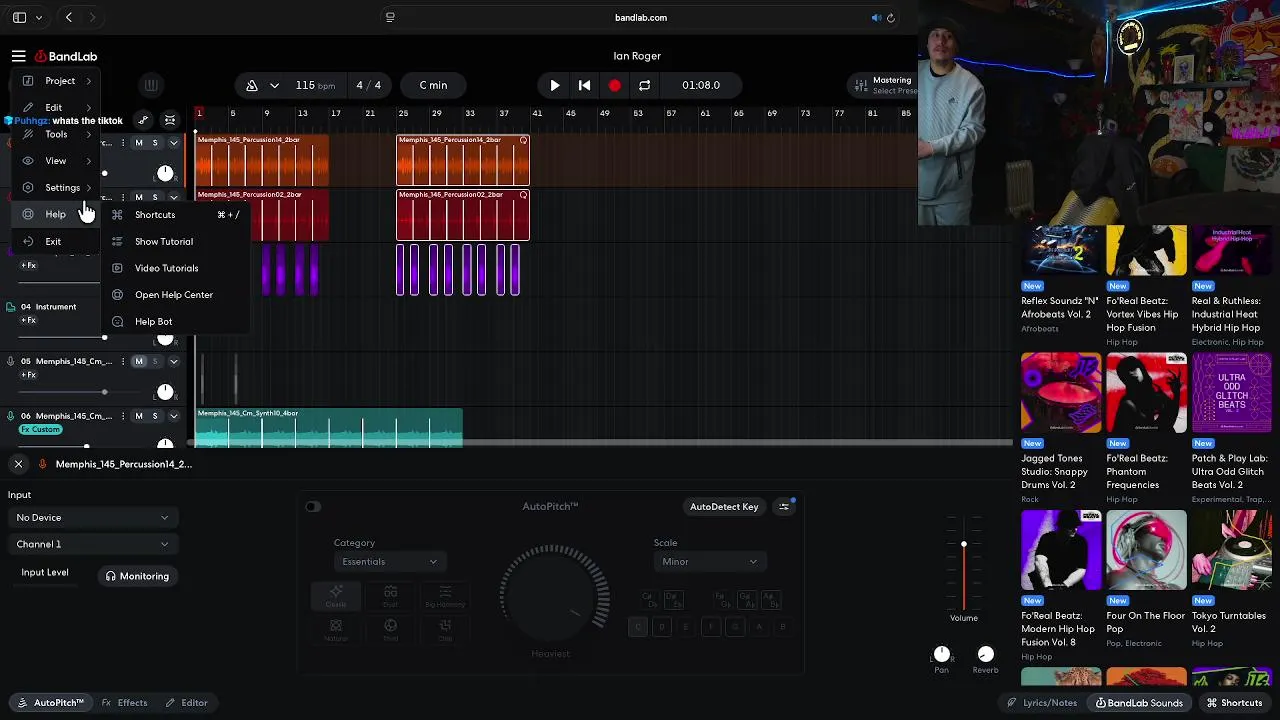Return to start with skip-back button
This screenshot has height=720, width=1280.
pyautogui.click(x=585, y=85)
